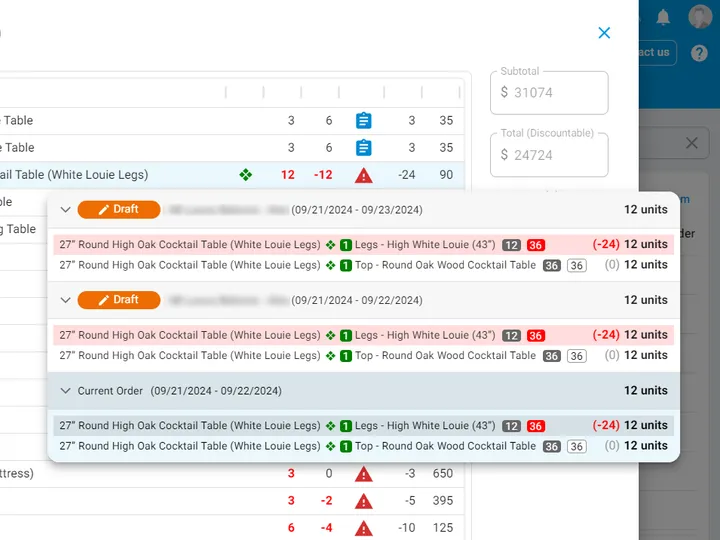Open the Draft badge ending 09/22/2024
The height and width of the screenshot is (540, 720).
pos(119,300)
